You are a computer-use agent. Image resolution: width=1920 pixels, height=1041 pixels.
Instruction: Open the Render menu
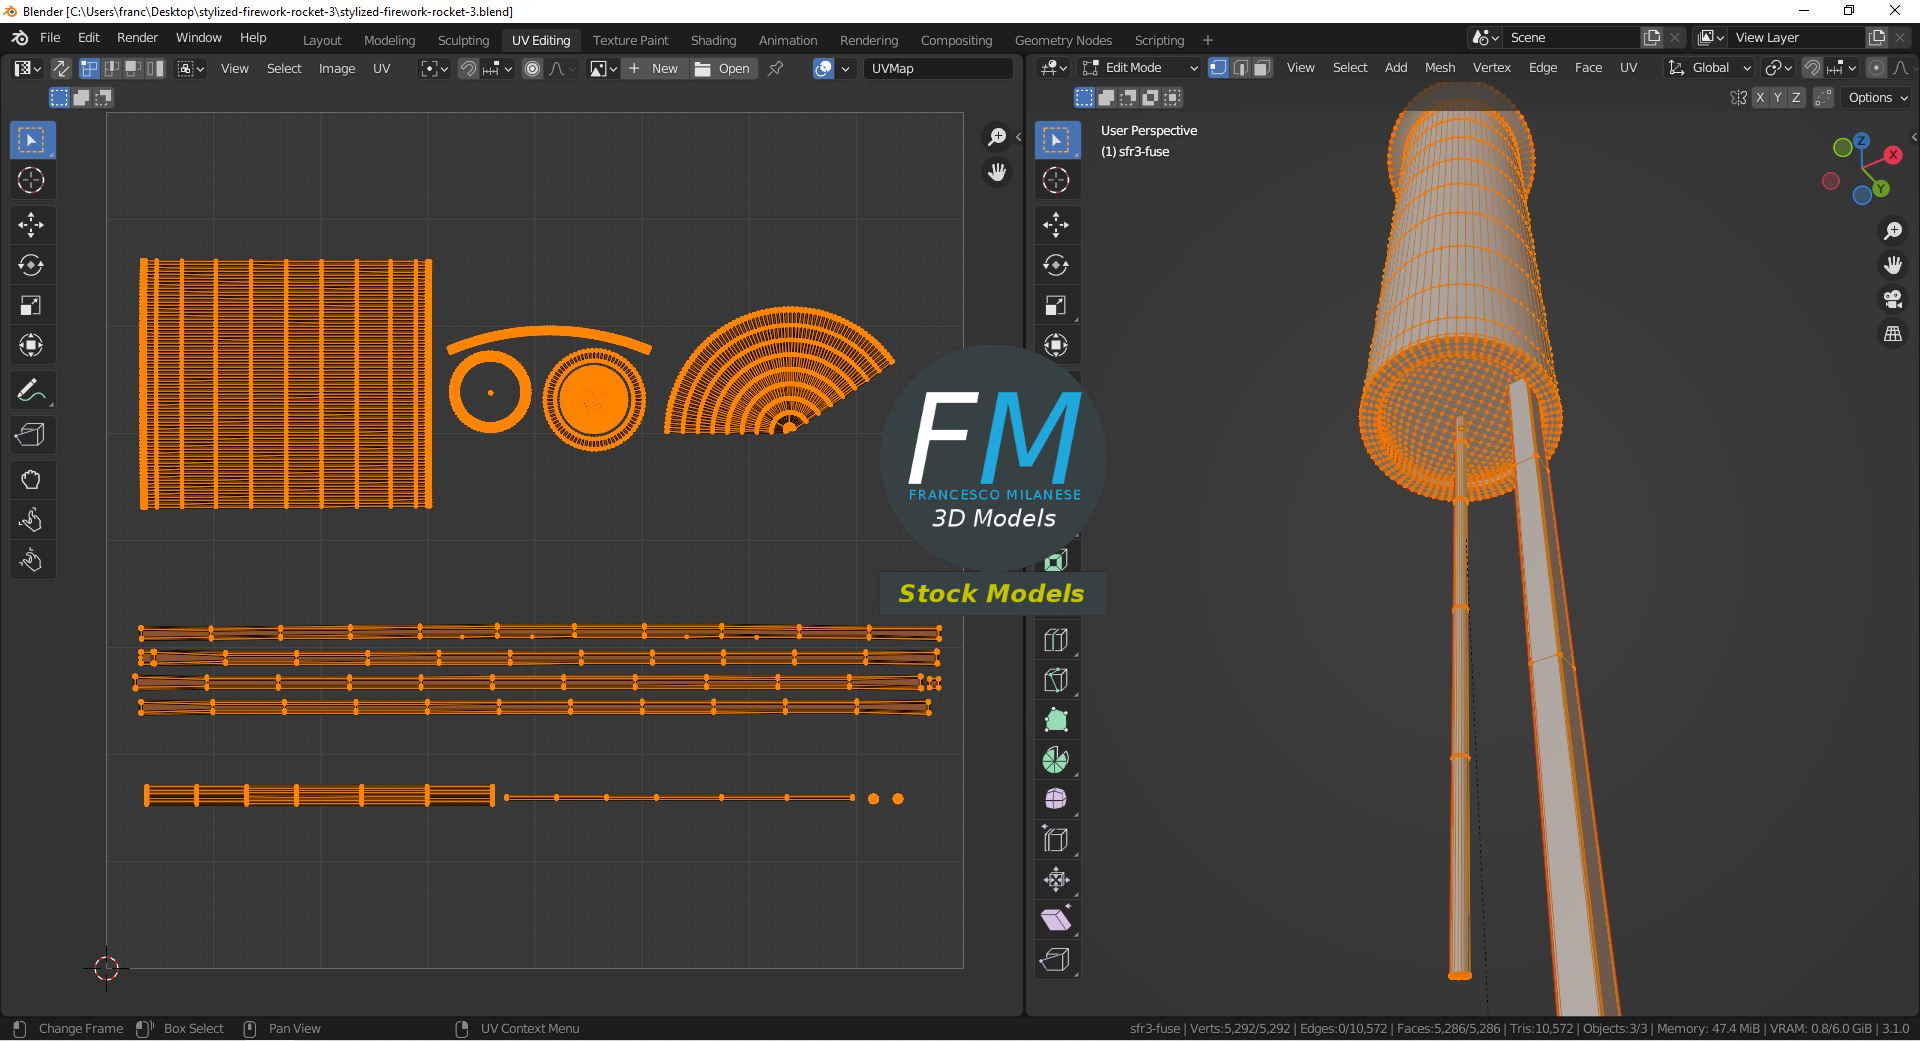coord(137,38)
